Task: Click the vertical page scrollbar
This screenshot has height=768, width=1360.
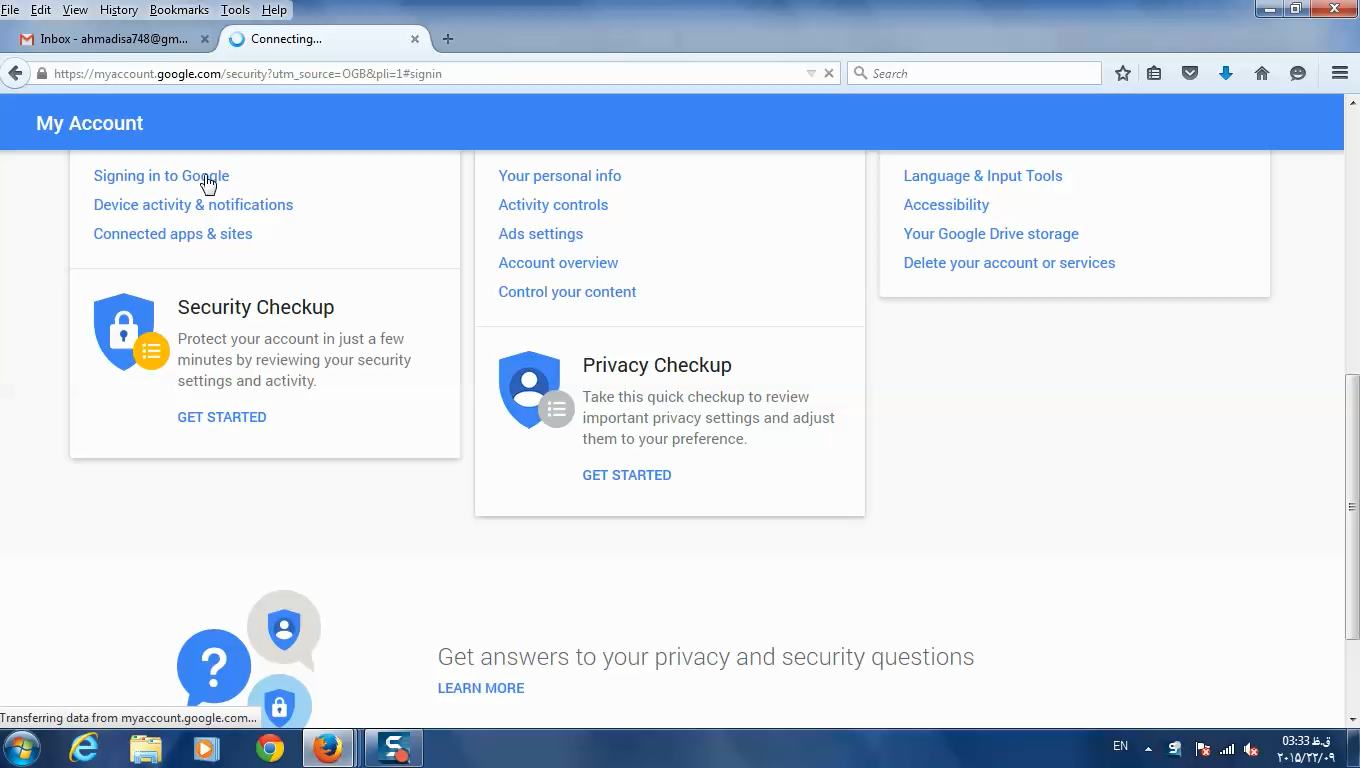Action: click(x=1352, y=507)
